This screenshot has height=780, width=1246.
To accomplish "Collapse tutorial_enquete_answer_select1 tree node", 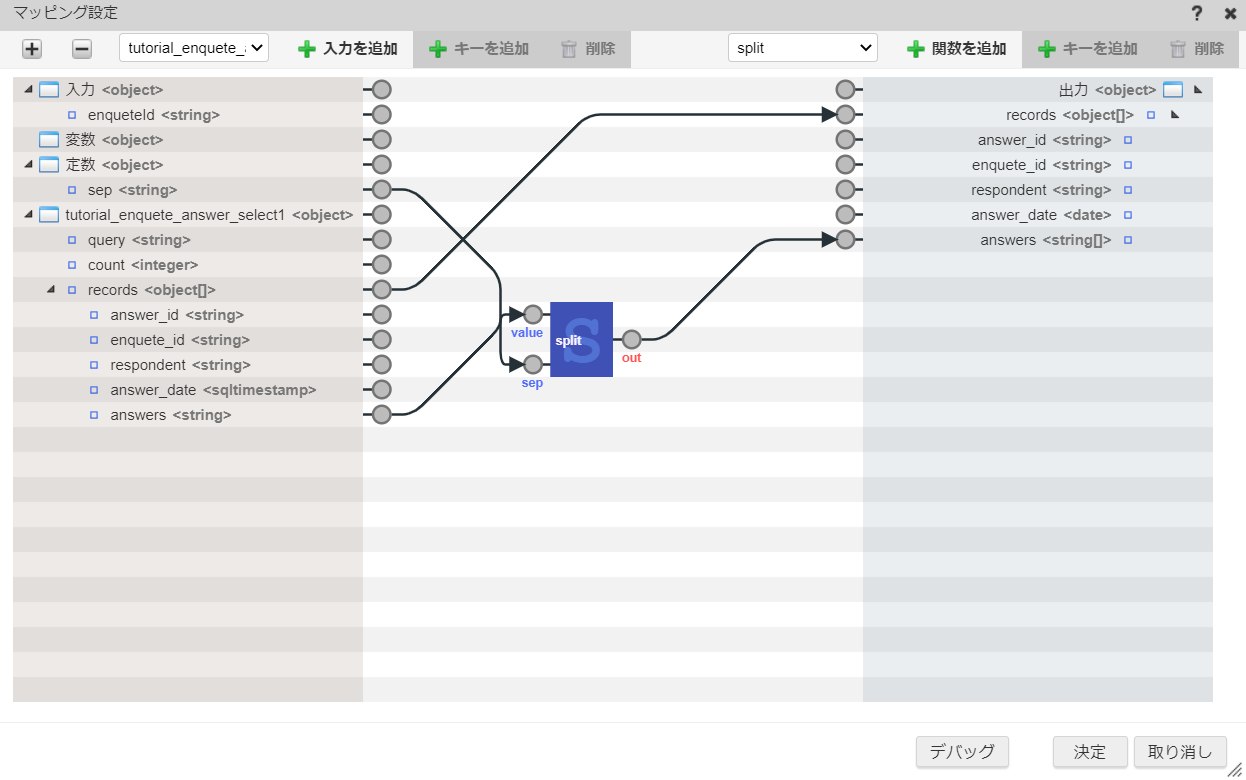I will coord(28,215).
